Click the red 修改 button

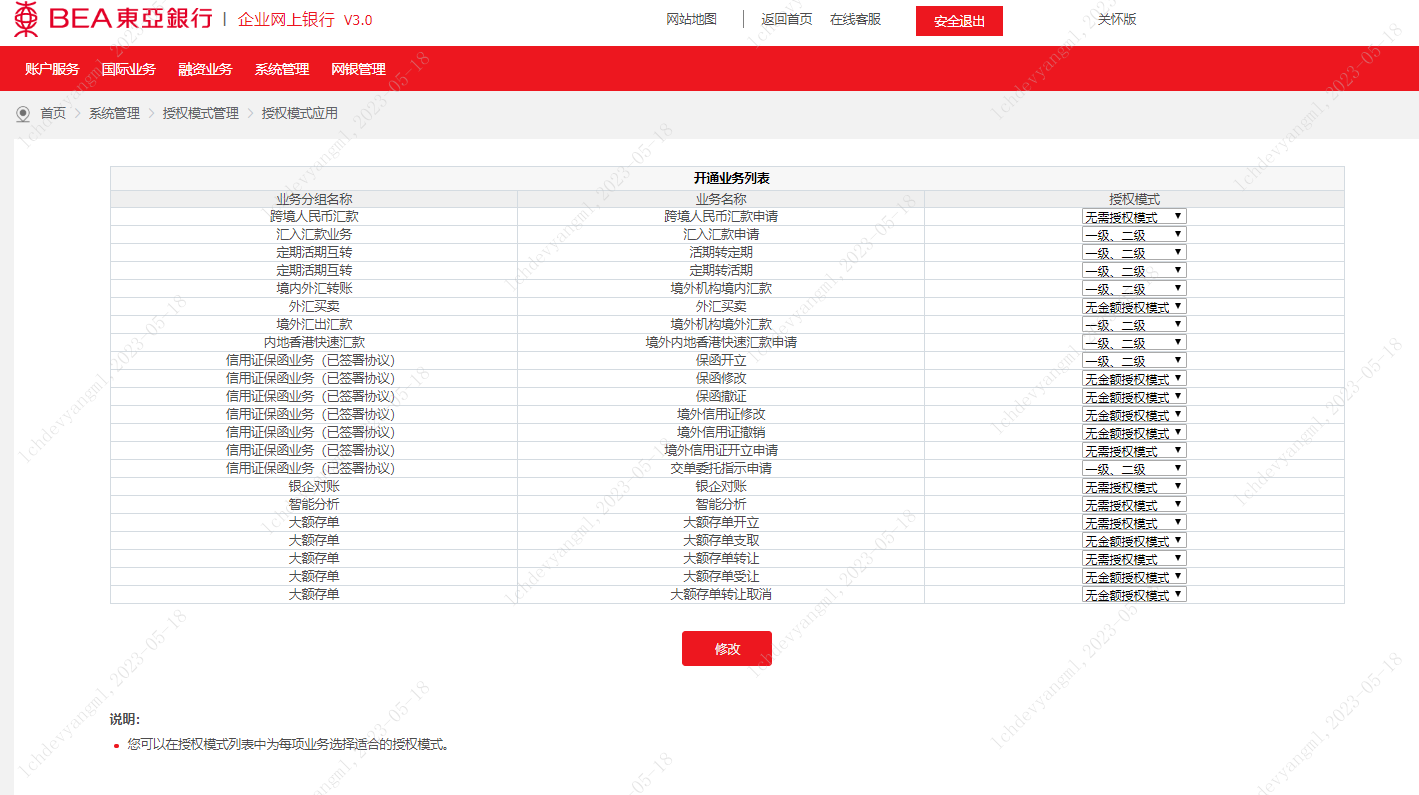point(726,648)
